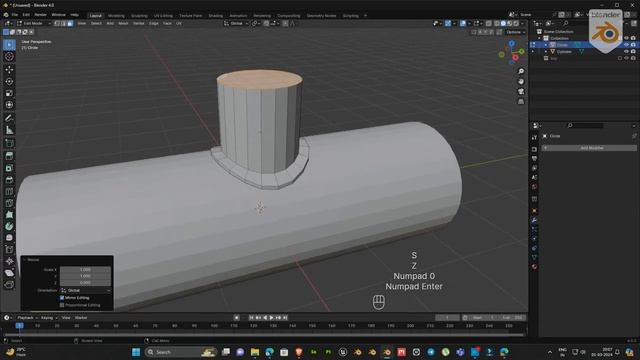Screen dimensions: 640x360
Task: Activate the Select Box tool
Action: 9,45
